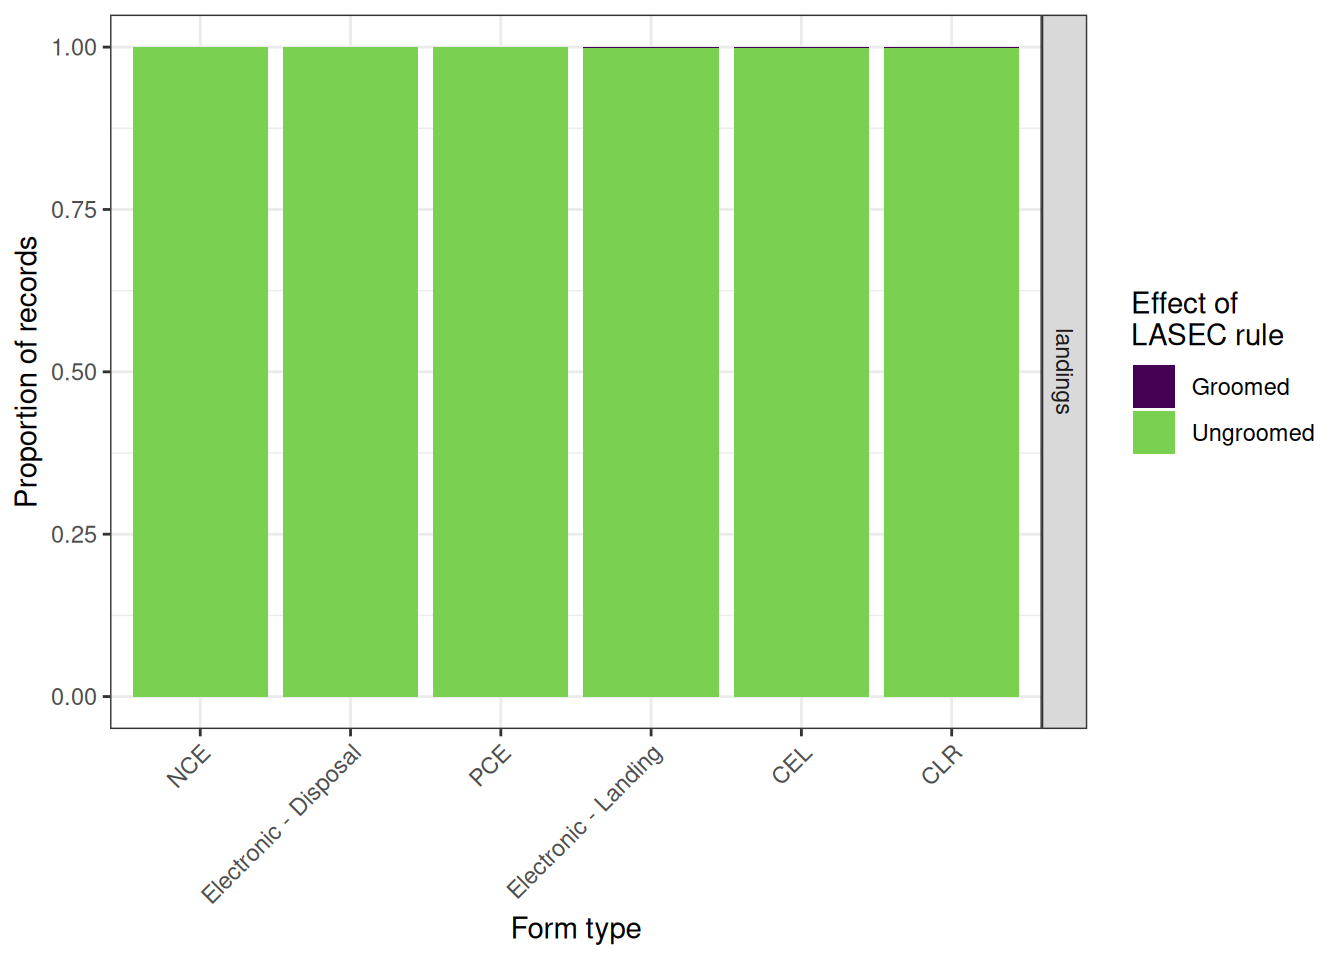Select the Electronic - Disposal bar
Viewport: 1344px width, 960px height.
pyautogui.click(x=350, y=372)
